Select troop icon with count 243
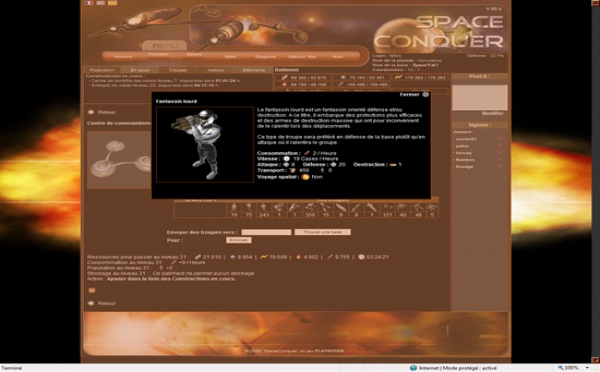The image size is (600, 372). coord(264,207)
